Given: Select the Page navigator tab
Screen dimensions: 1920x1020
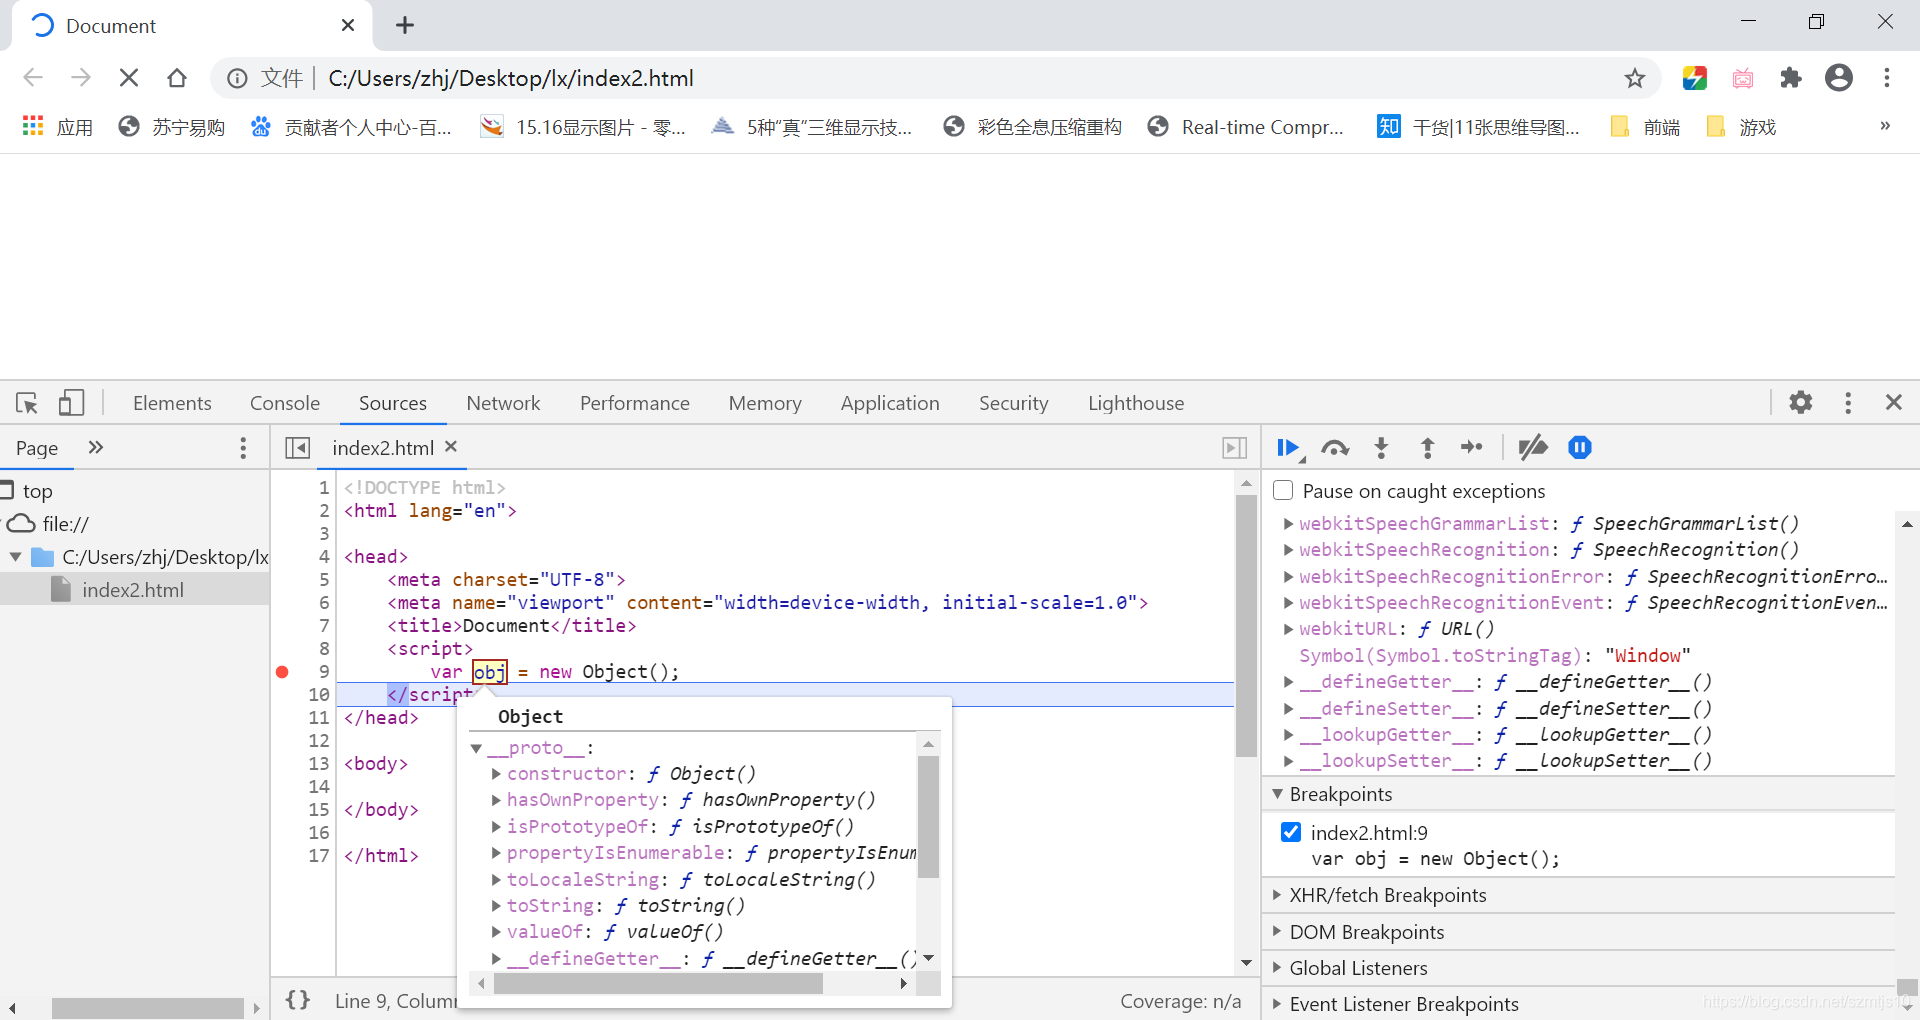Looking at the screenshot, I should 37,448.
